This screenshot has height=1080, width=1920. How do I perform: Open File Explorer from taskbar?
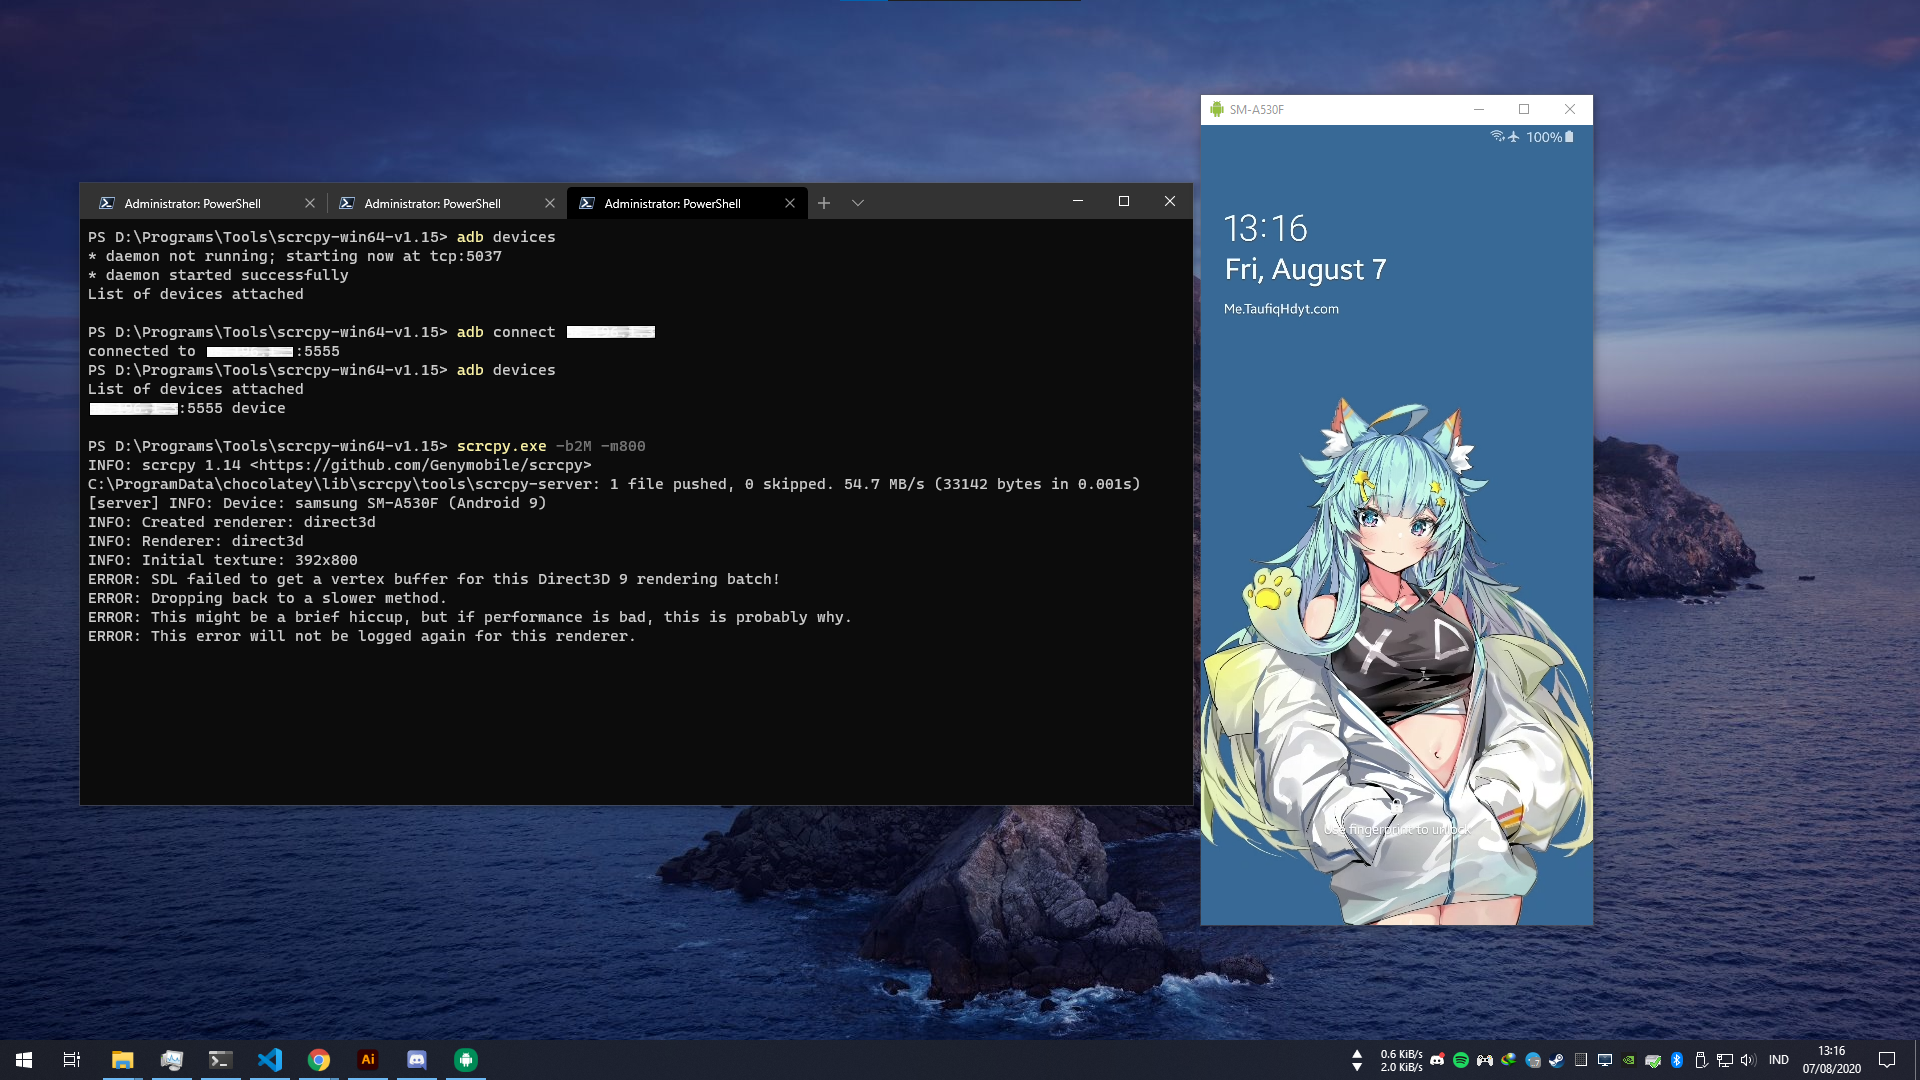(123, 1060)
